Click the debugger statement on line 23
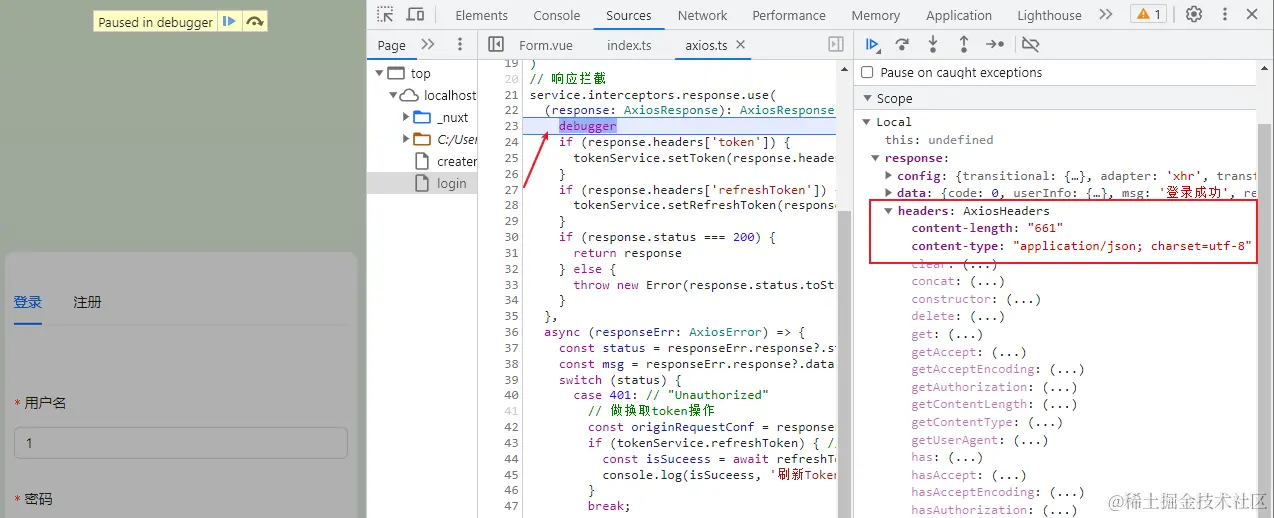Image resolution: width=1274 pixels, height=518 pixels. [x=587, y=126]
